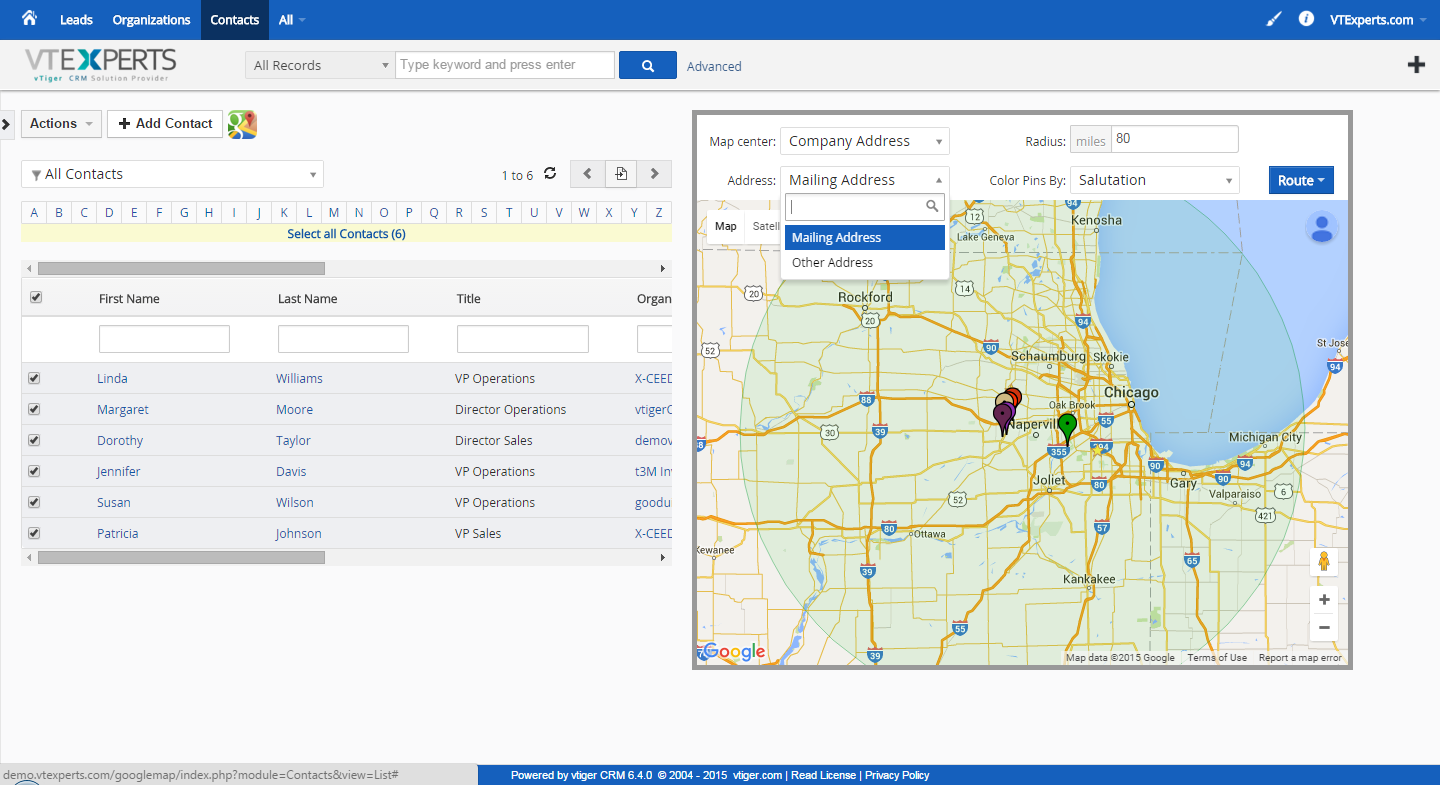The width and height of the screenshot is (1440, 785).
Task: Open the Actions dropdown
Action: click(61, 124)
